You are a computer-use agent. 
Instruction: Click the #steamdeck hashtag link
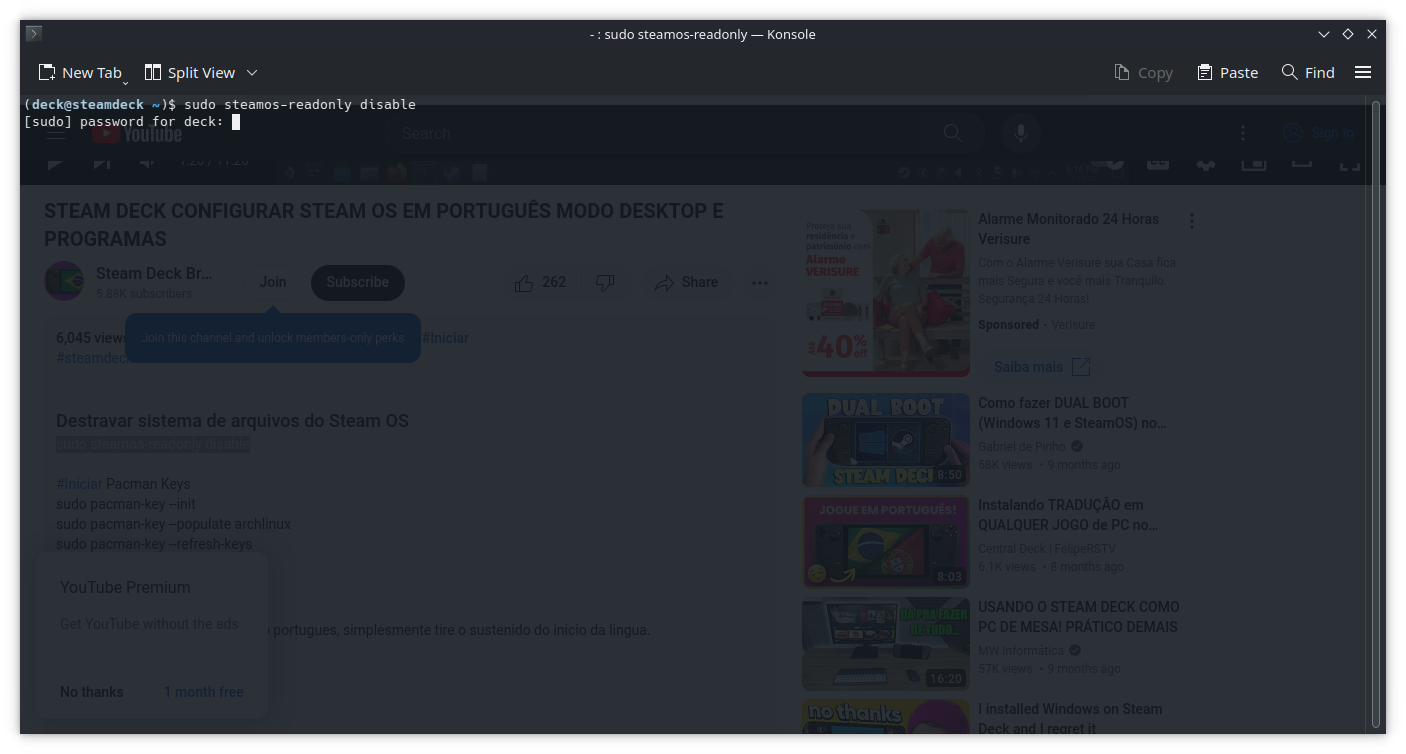(93, 358)
